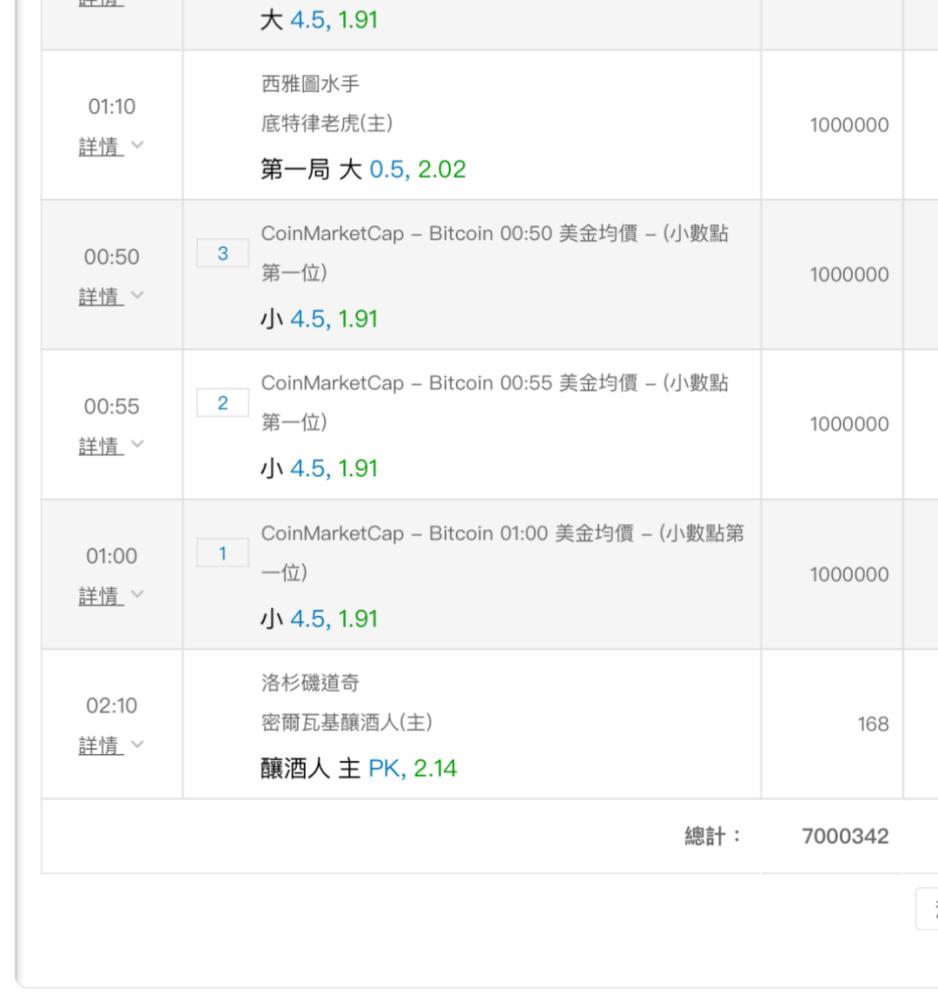Expand details chevron for 01:10 bet
This screenshot has width=938, height=1000.
[x=137, y=145]
